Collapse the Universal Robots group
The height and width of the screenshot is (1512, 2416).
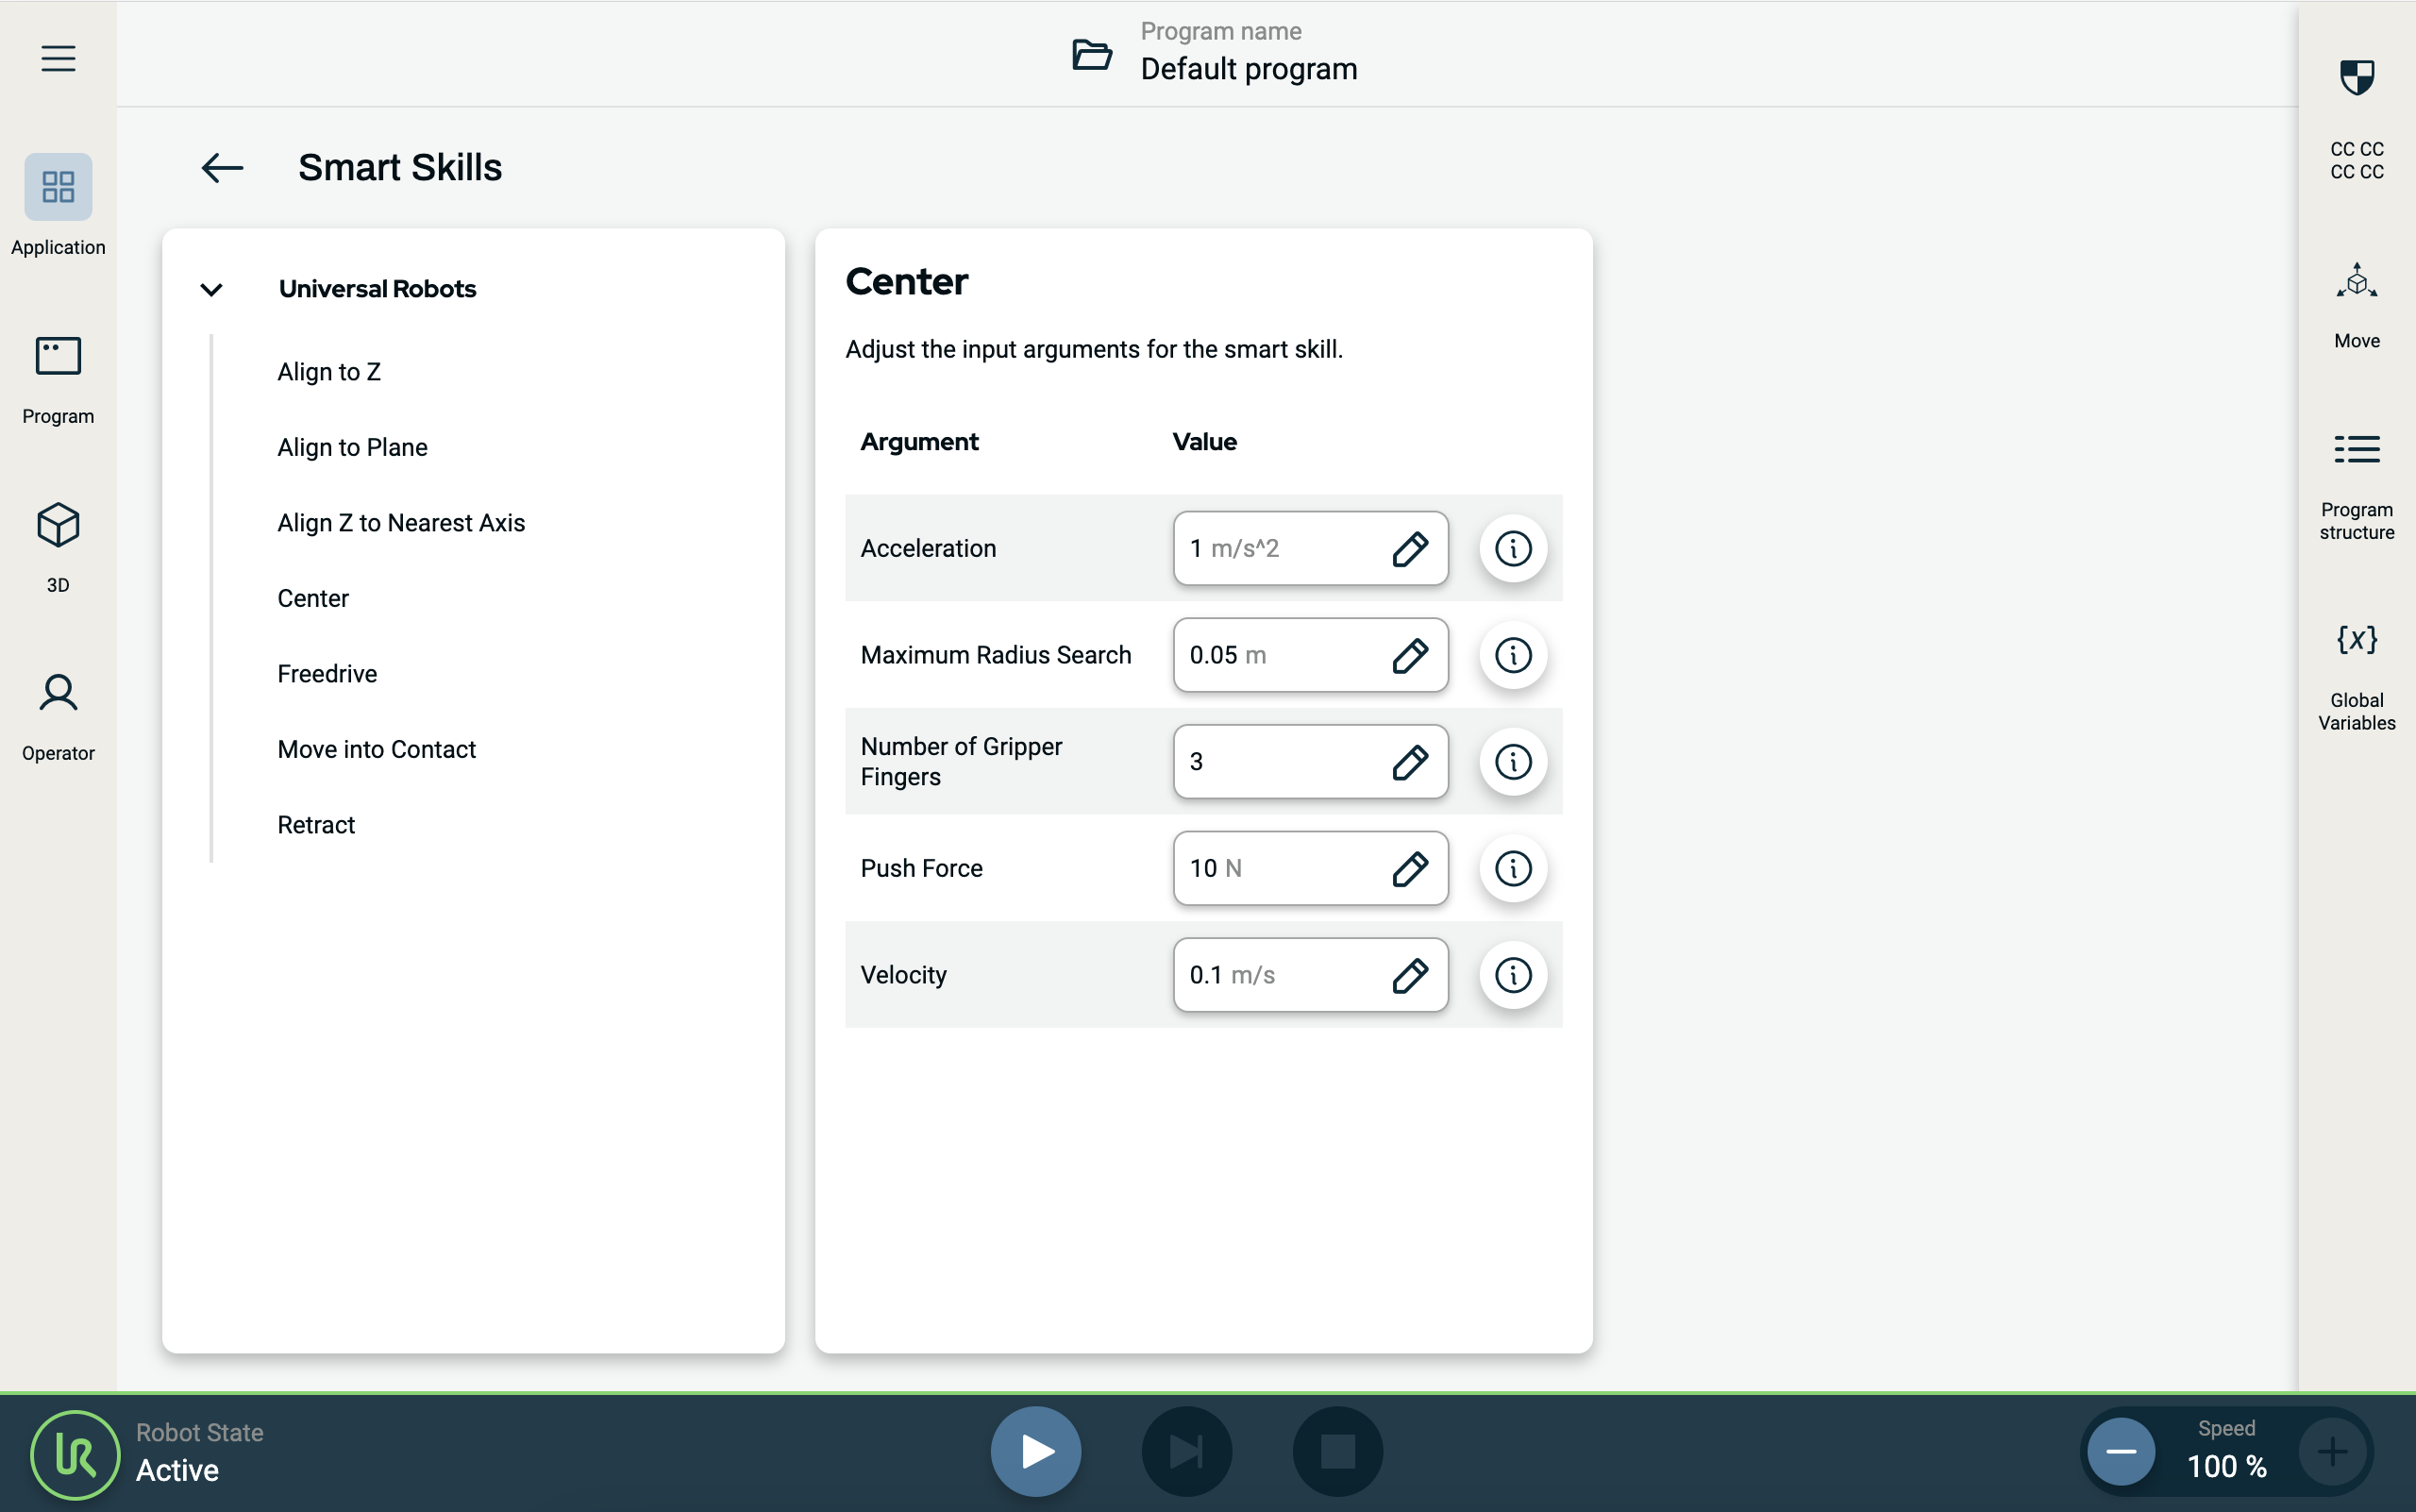211,290
